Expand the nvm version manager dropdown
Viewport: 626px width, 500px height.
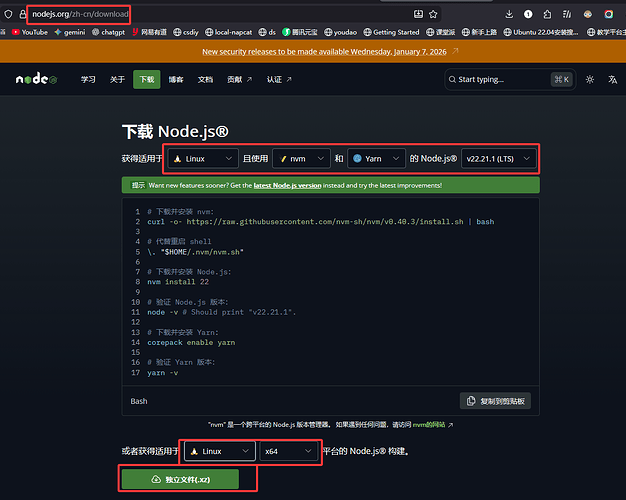tap(301, 158)
